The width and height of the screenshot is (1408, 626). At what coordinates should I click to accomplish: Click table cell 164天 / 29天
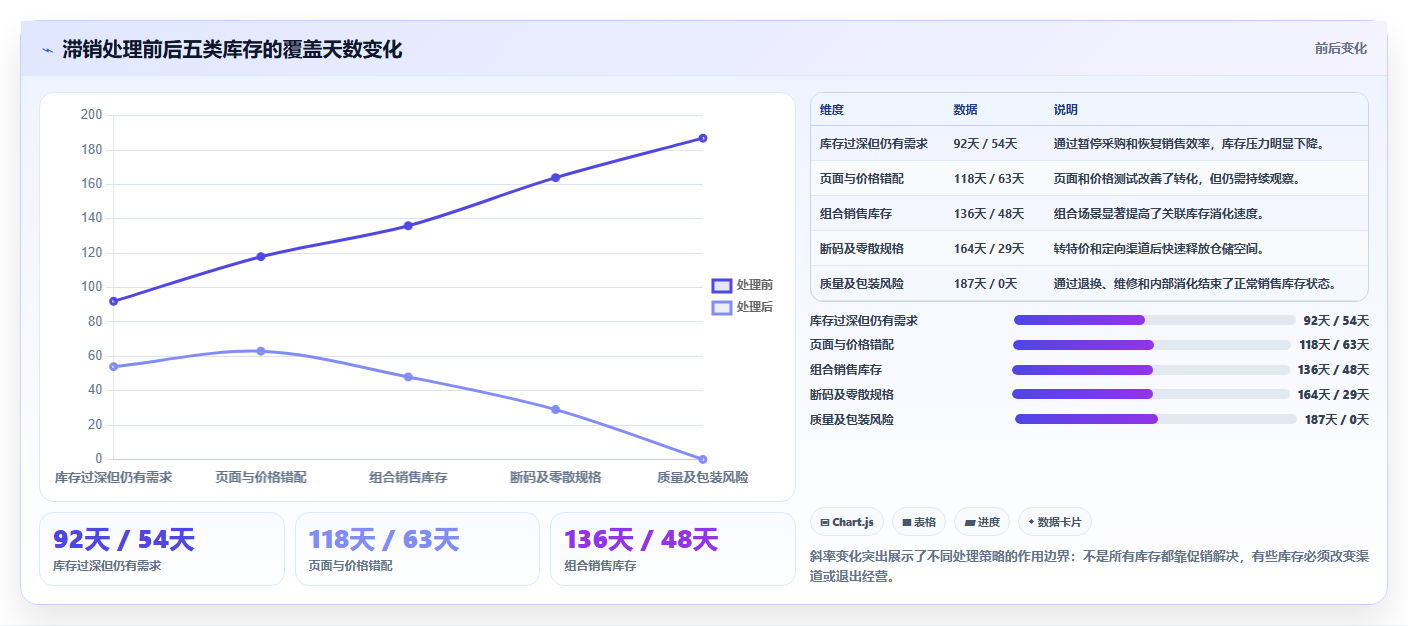989,249
